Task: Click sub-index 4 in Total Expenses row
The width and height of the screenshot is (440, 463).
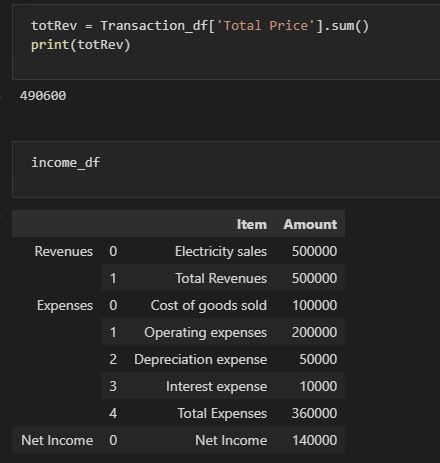Action: pos(113,413)
